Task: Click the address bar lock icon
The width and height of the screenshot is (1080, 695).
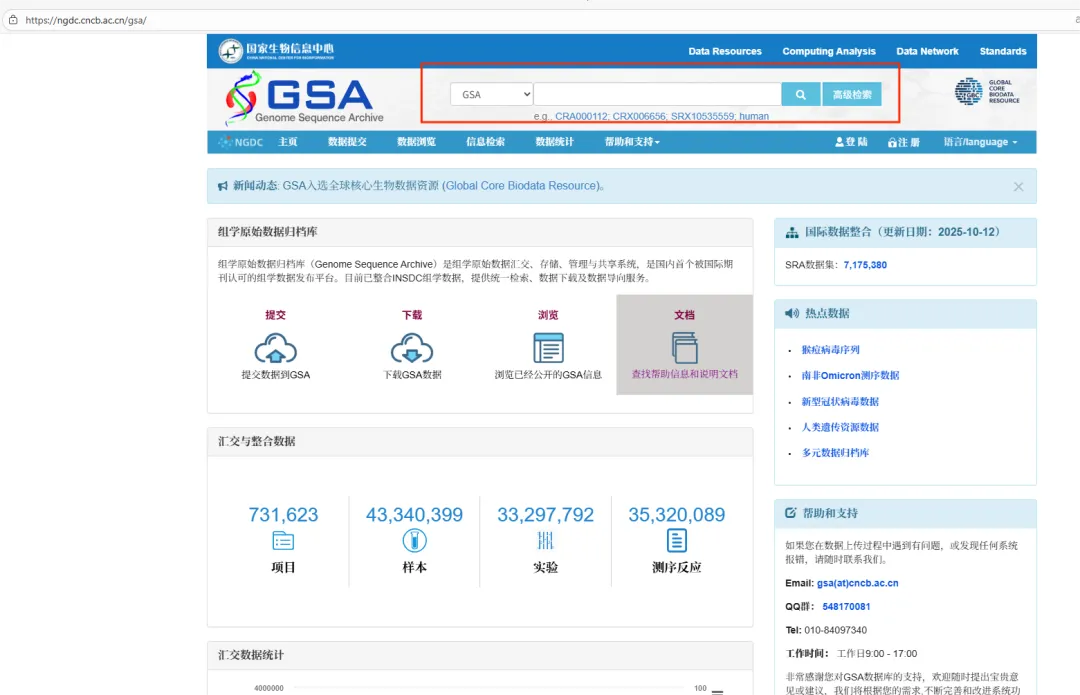Action: (x=13, y=20)
